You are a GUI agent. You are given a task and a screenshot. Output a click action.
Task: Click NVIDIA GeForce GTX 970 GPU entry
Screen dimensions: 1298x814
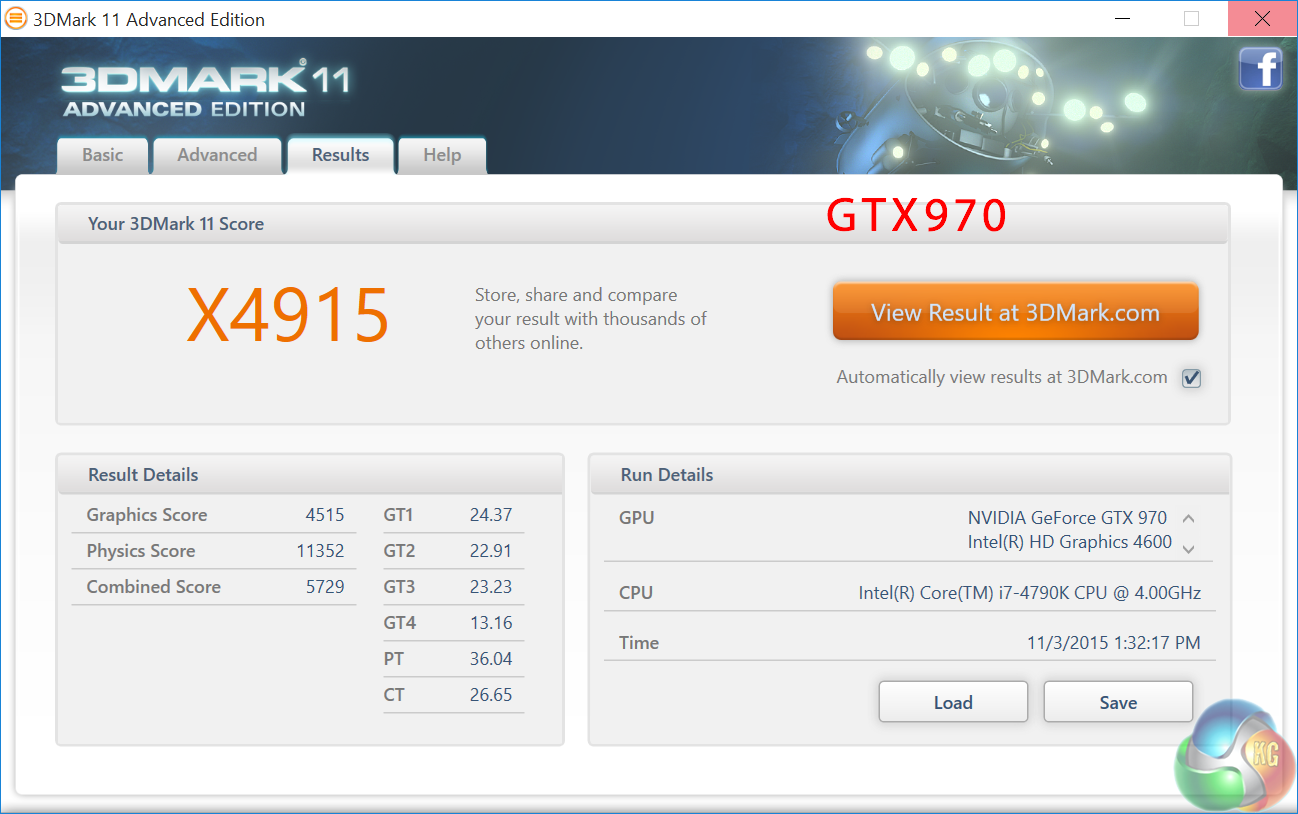pos(1067,518)
